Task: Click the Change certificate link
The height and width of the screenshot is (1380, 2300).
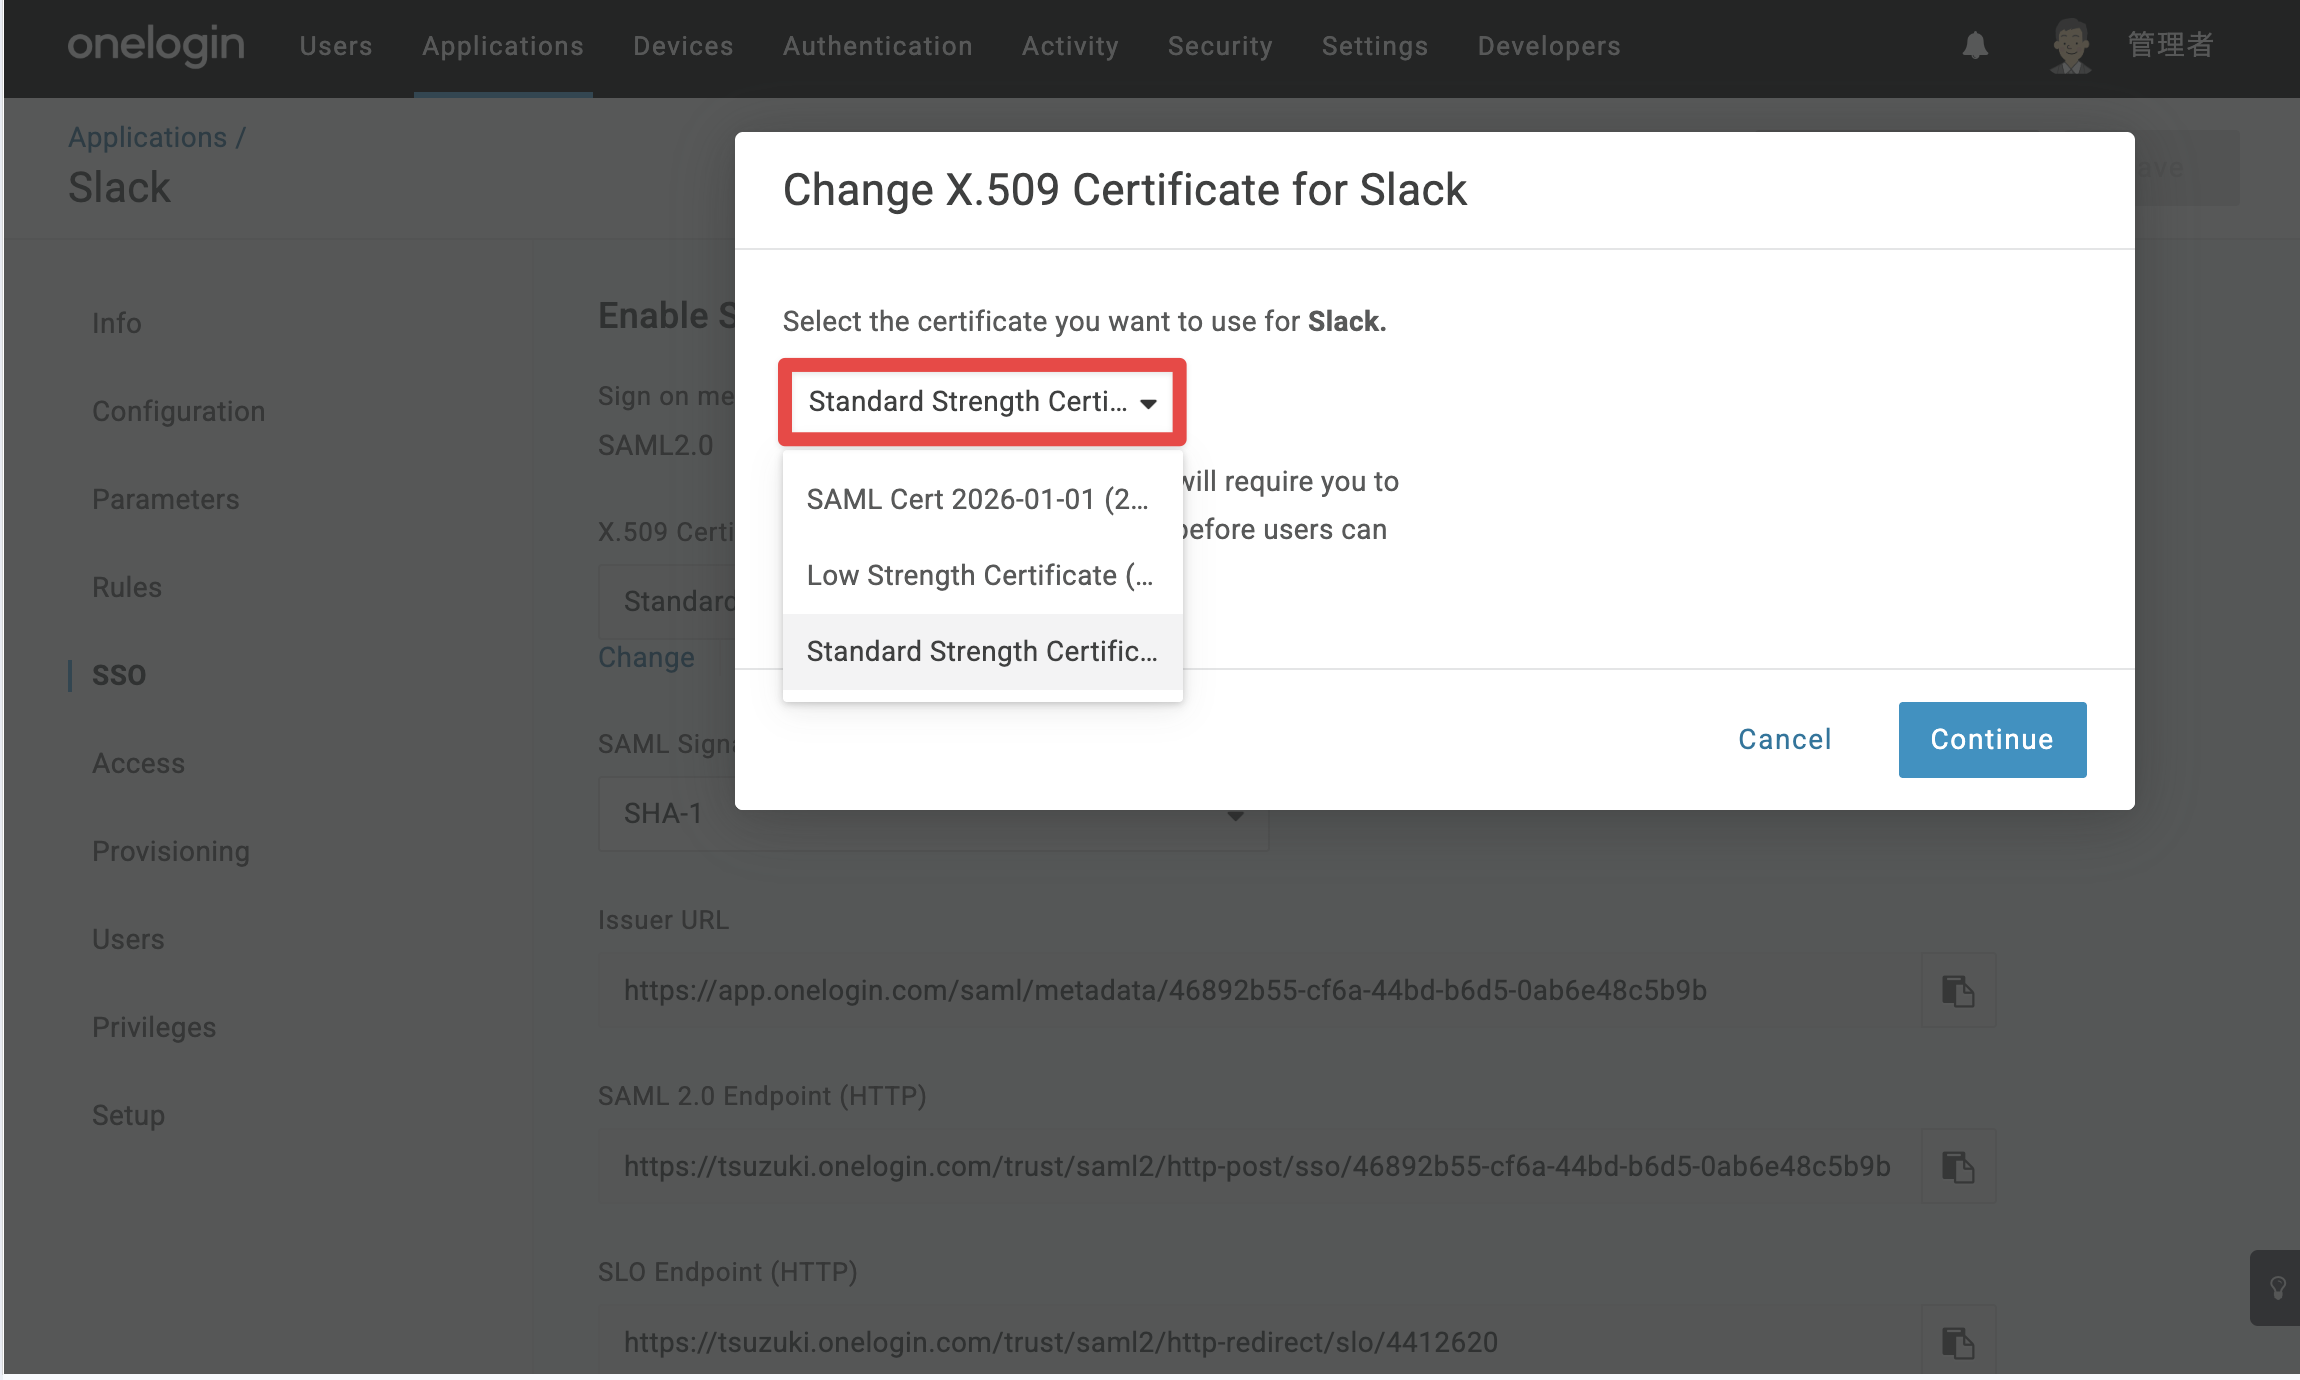Action: pyautogui.click(x=646, y=657)
